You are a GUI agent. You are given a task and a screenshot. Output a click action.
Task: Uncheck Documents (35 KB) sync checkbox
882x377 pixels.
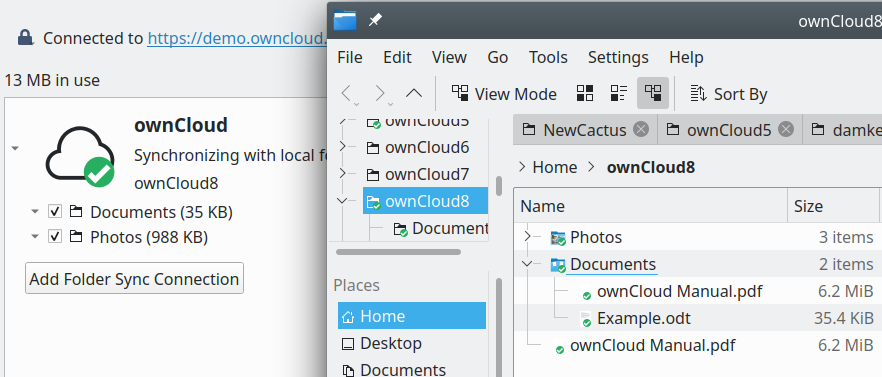pos(55,212)
